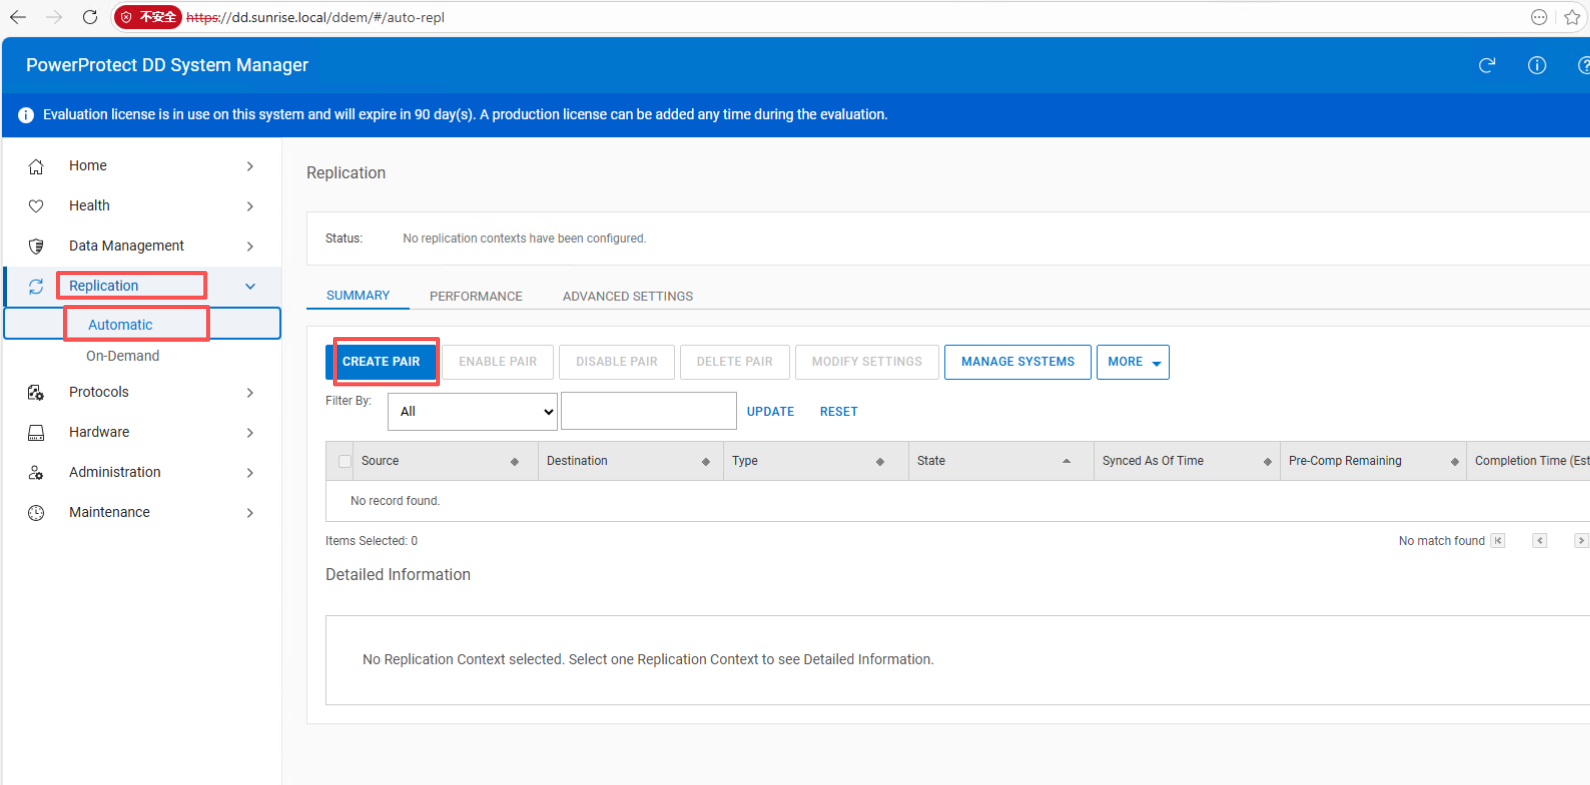This screenshot has height=785, width=1590.
Task: Refresh System Manager using header refresh icon
Action: click(1487, 65)
